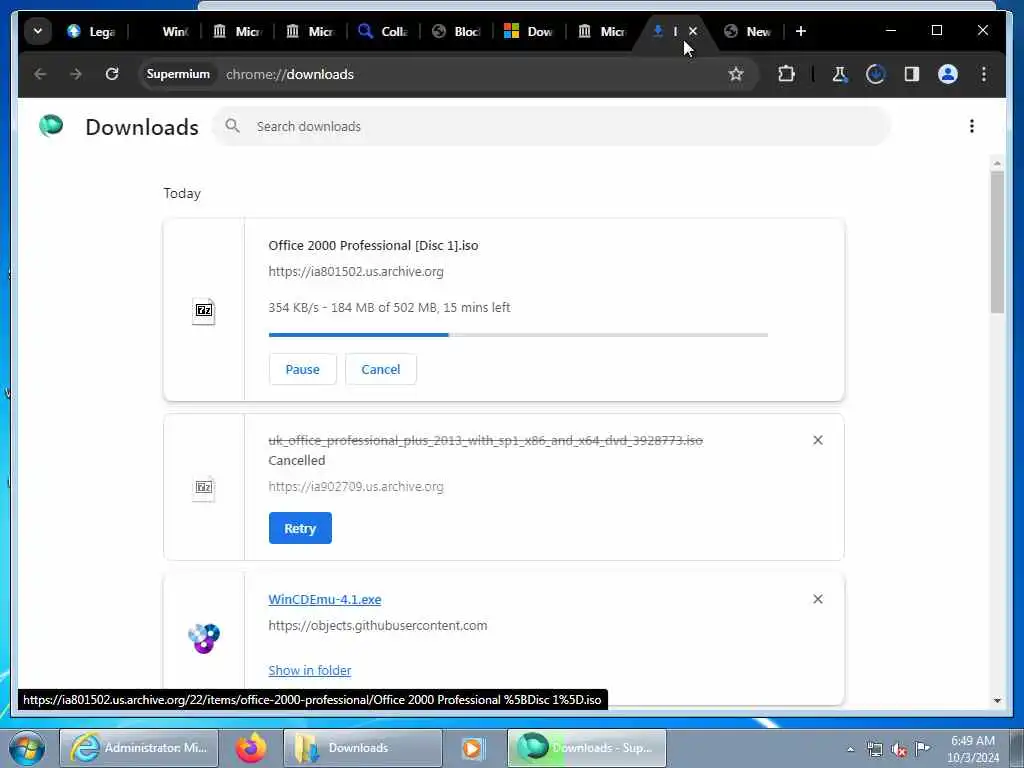This screenshot has height=768, width=1024.
Task: Open the WinCDEmu-4.1.exe file link
Action: 325,600
